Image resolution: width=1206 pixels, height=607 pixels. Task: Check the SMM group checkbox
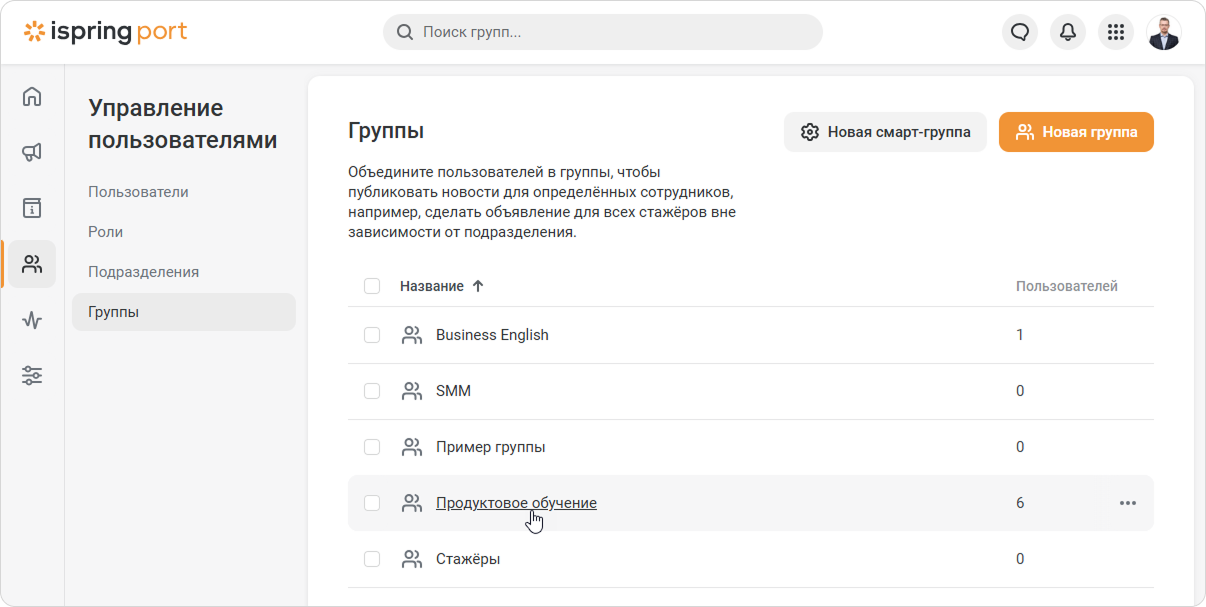[x=372, y=391]
